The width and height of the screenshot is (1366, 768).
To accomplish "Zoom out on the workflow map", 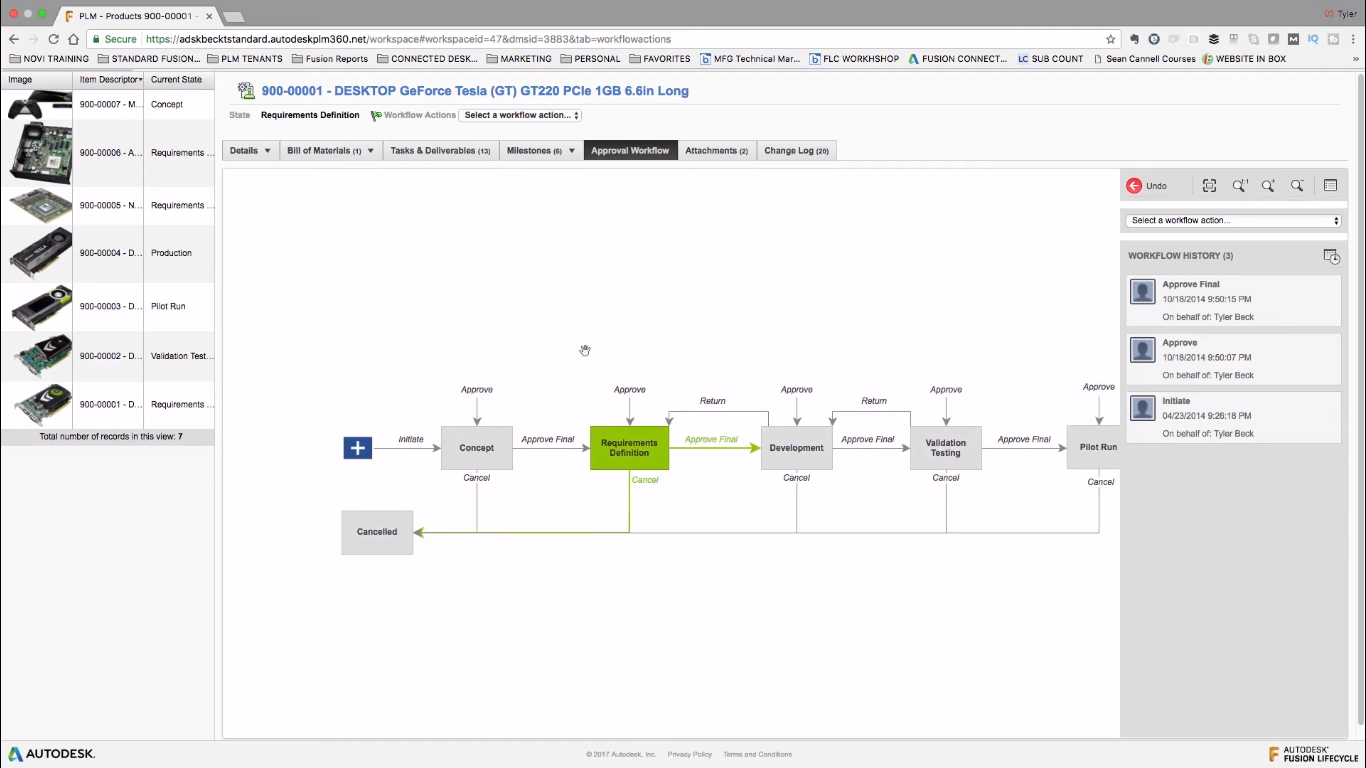I will click(x=1297, y=186).
